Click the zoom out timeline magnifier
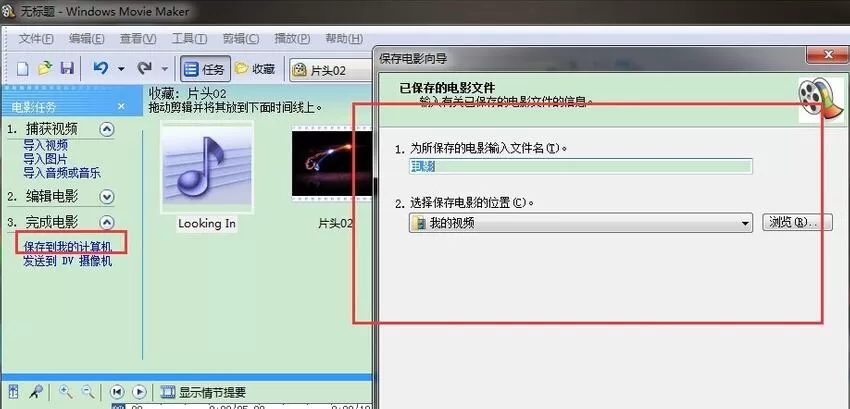Image resolution: width=850 pixels, height=409 pixels. pyautogui.click(x=88, y=392)
